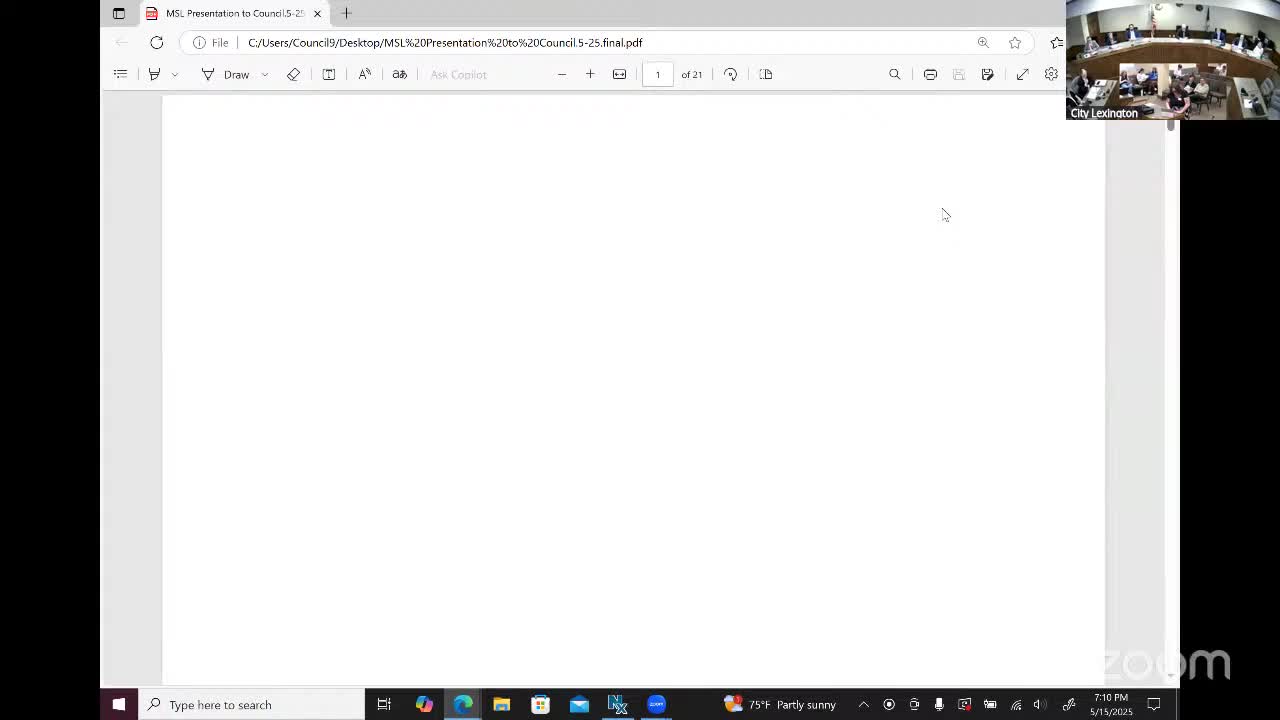Open the Draw pen options dropdown
1280x720 pixels.
(x=264, y=74)
